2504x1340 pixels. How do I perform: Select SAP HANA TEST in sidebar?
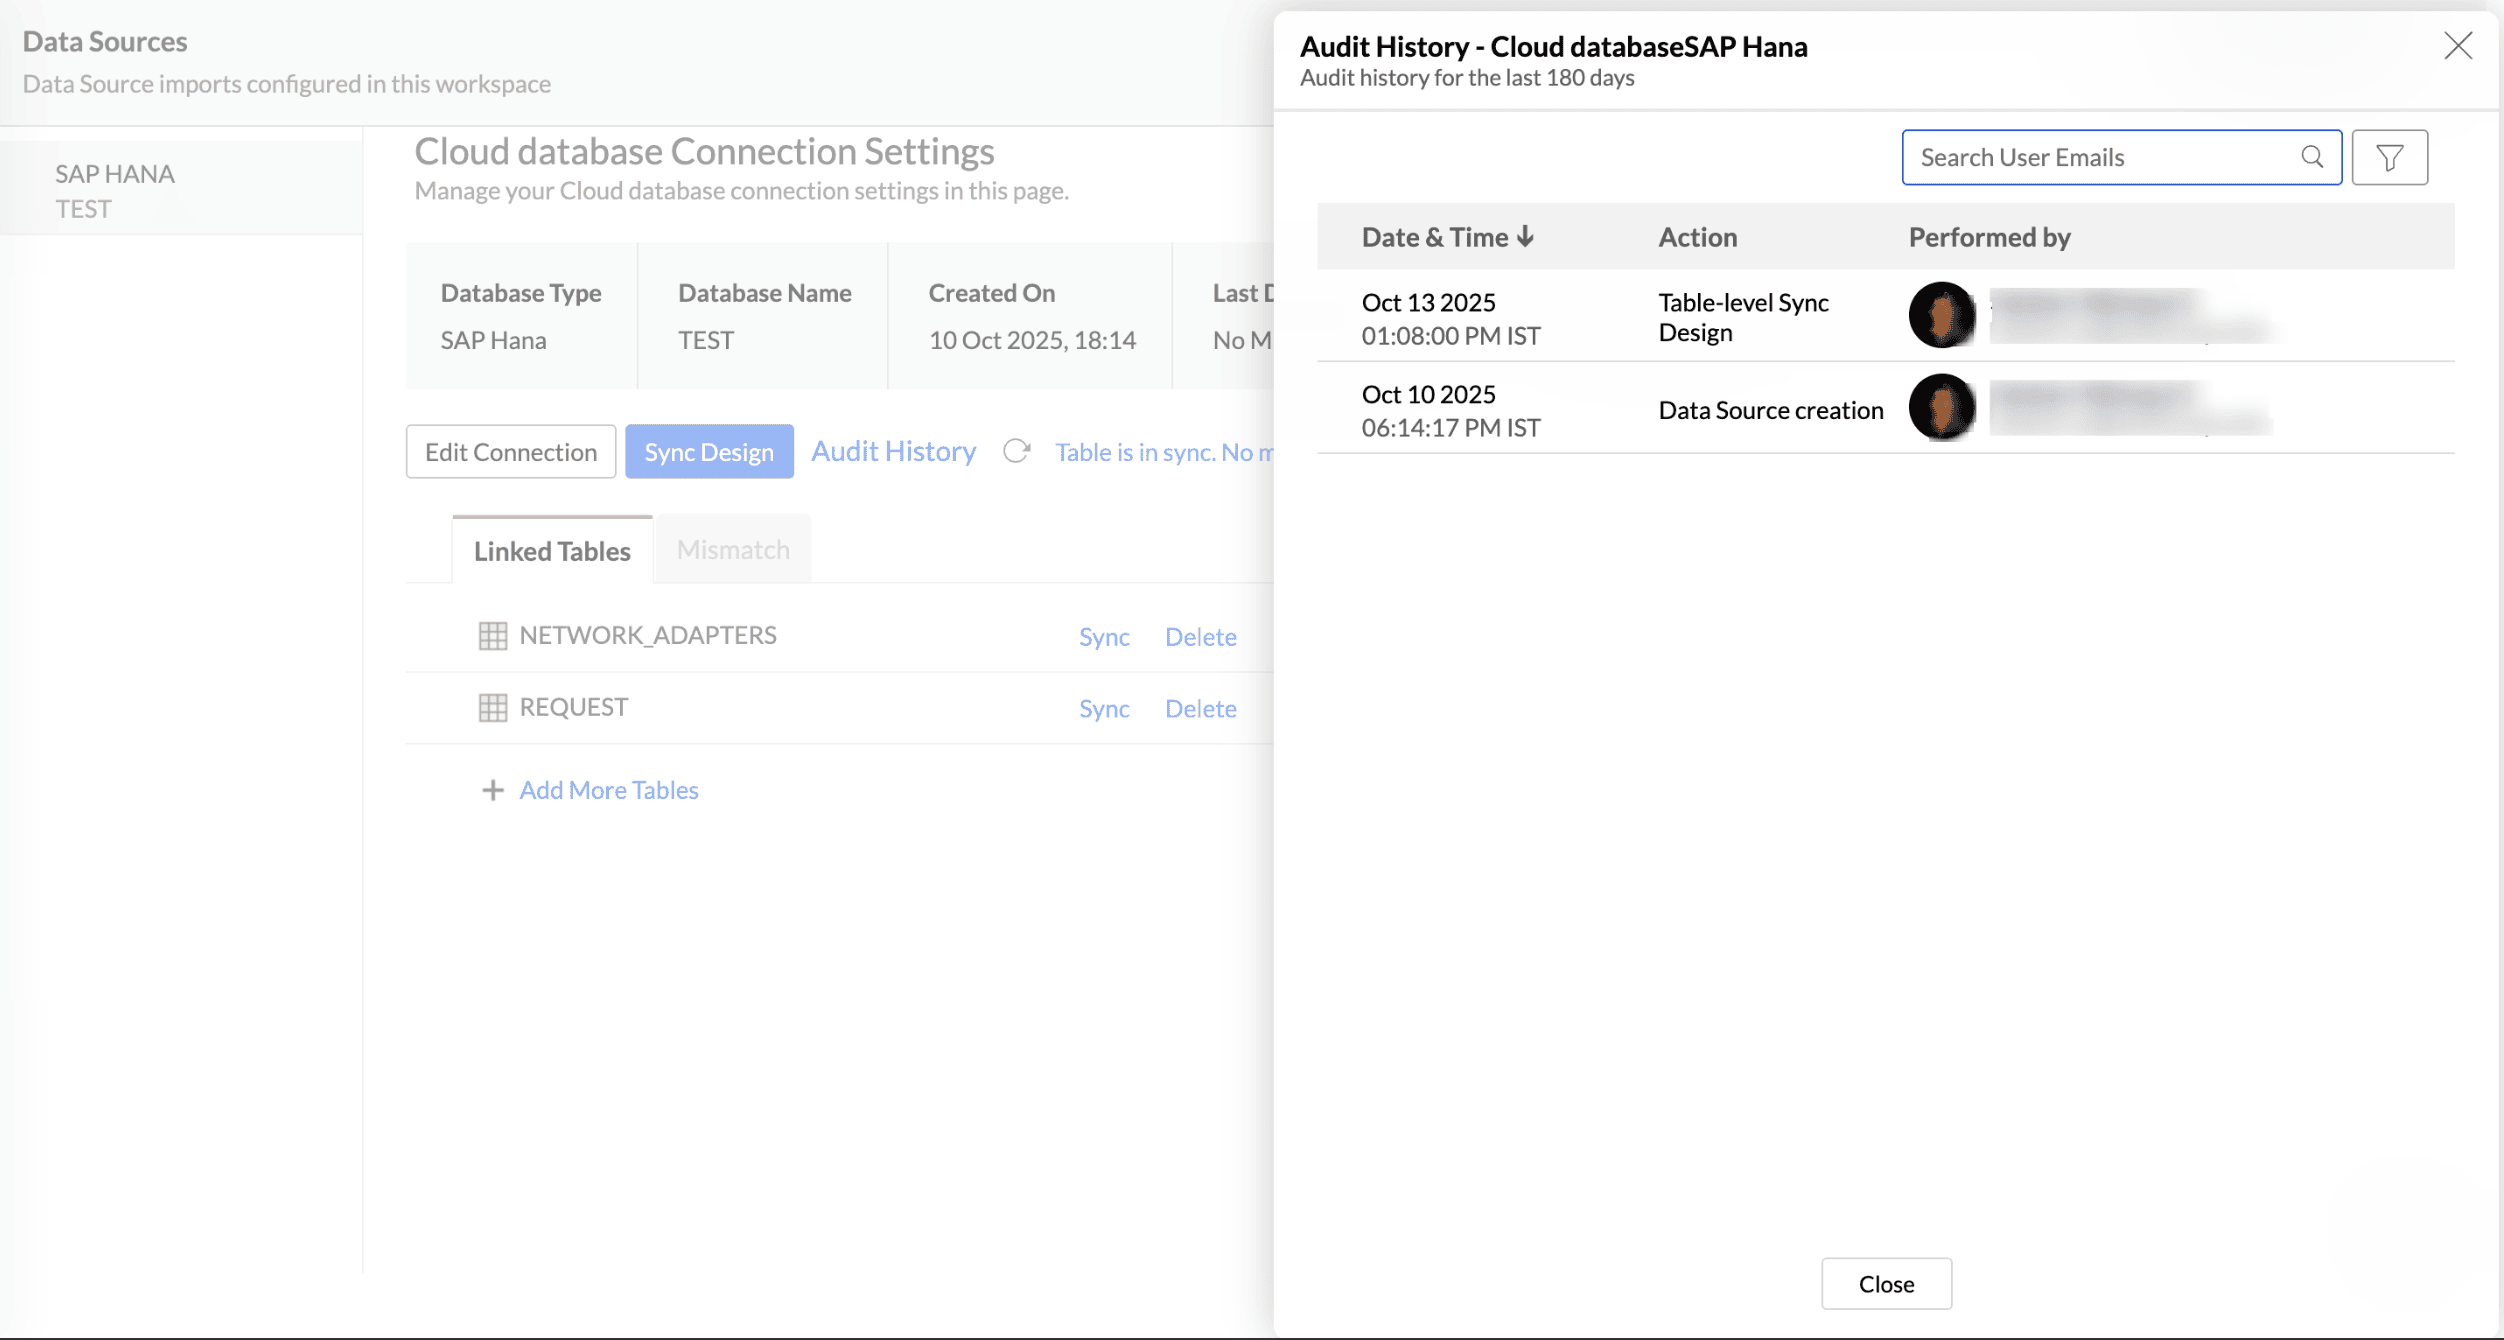(115, 191)
